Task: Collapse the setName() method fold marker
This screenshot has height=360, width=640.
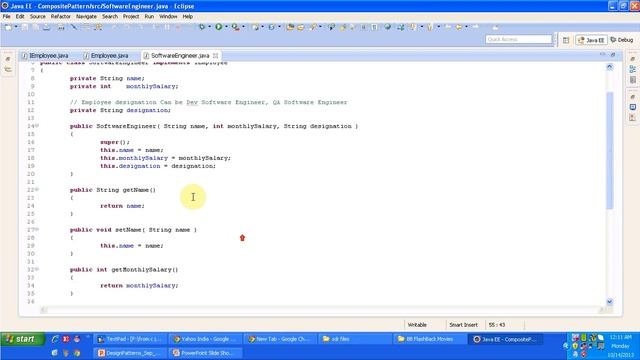Action: [x=37, y=229]
